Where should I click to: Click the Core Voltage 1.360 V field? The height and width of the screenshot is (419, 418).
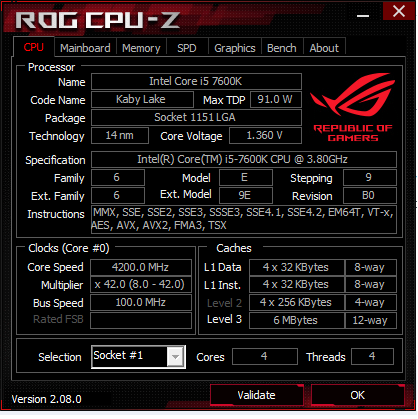point(265,135)
